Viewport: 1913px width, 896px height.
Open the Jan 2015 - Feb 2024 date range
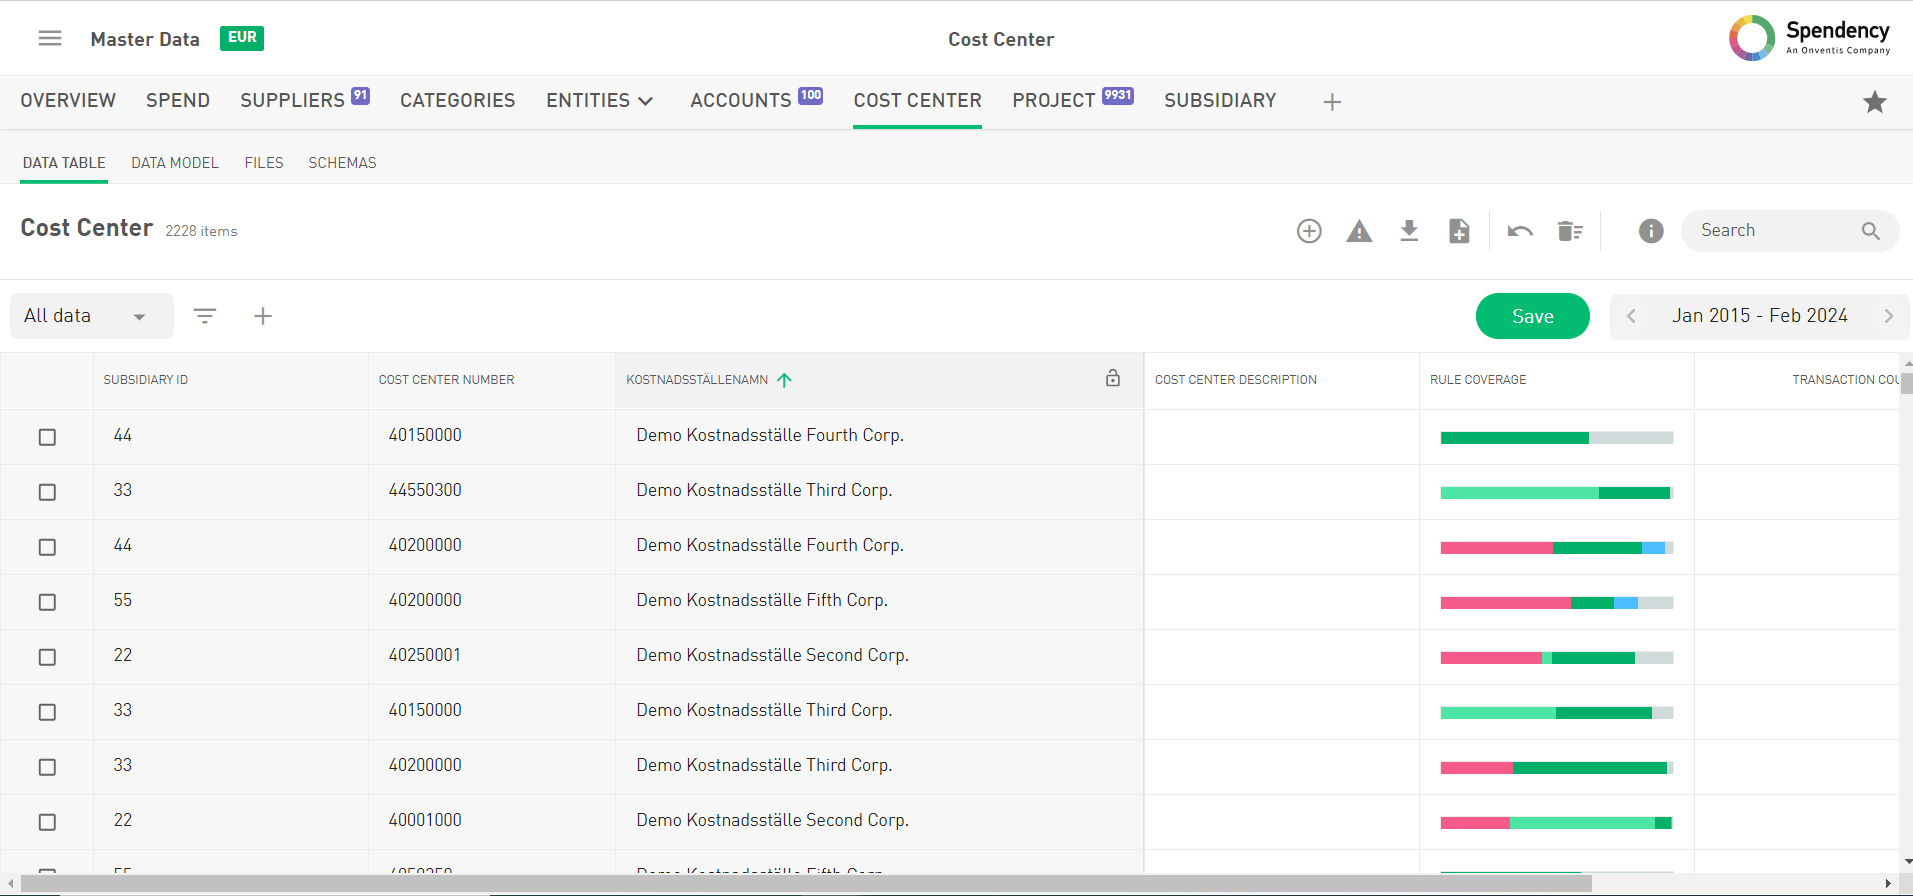(1759, 316)
